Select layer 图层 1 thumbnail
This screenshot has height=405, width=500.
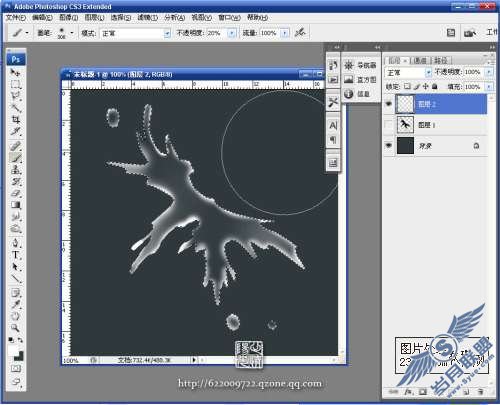(x=405, y=125)
